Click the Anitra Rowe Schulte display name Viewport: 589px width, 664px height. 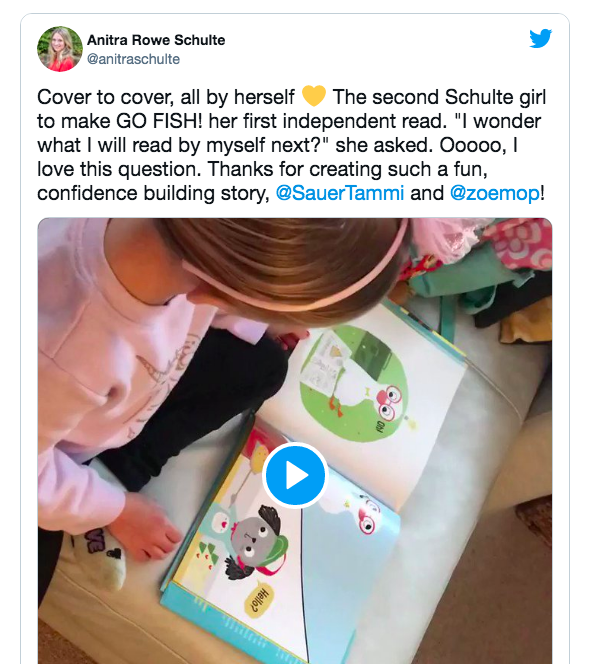coord(156,40)
